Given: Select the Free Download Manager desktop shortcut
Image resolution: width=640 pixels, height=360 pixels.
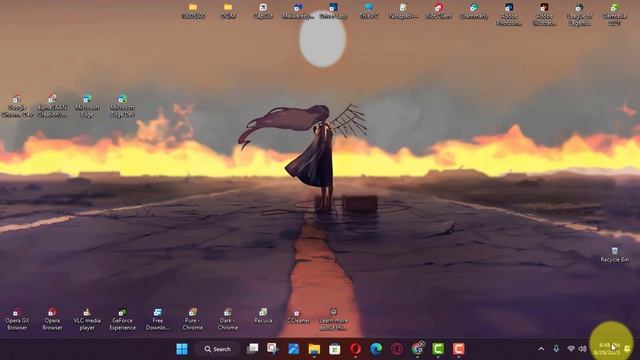Looking at the screenshot, I should (158, 319).
